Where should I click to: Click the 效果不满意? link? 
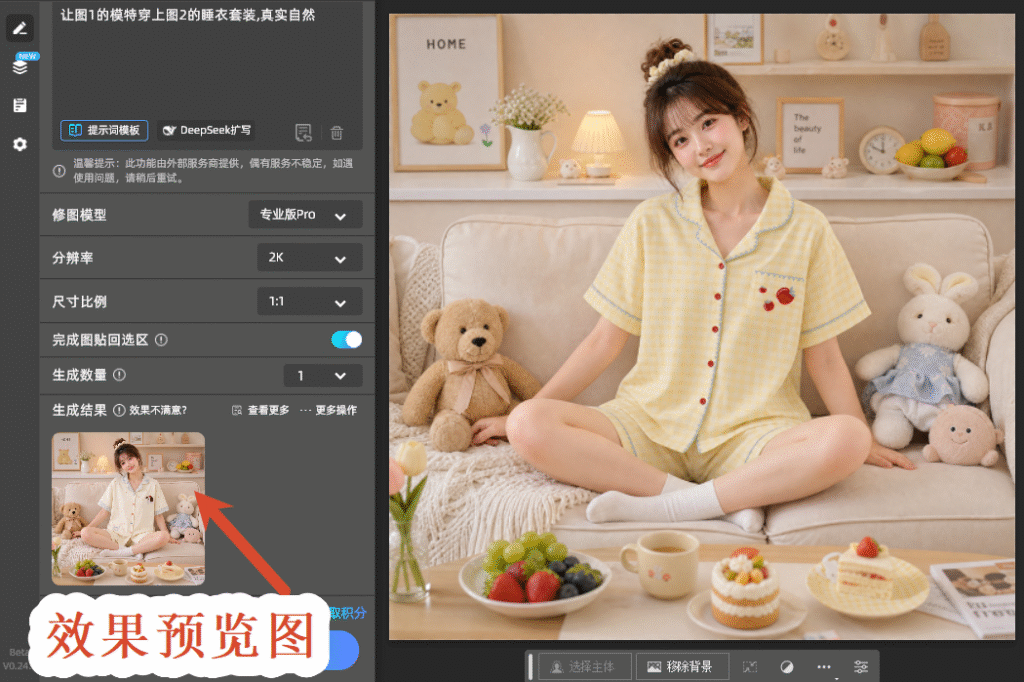click(158, 410)
